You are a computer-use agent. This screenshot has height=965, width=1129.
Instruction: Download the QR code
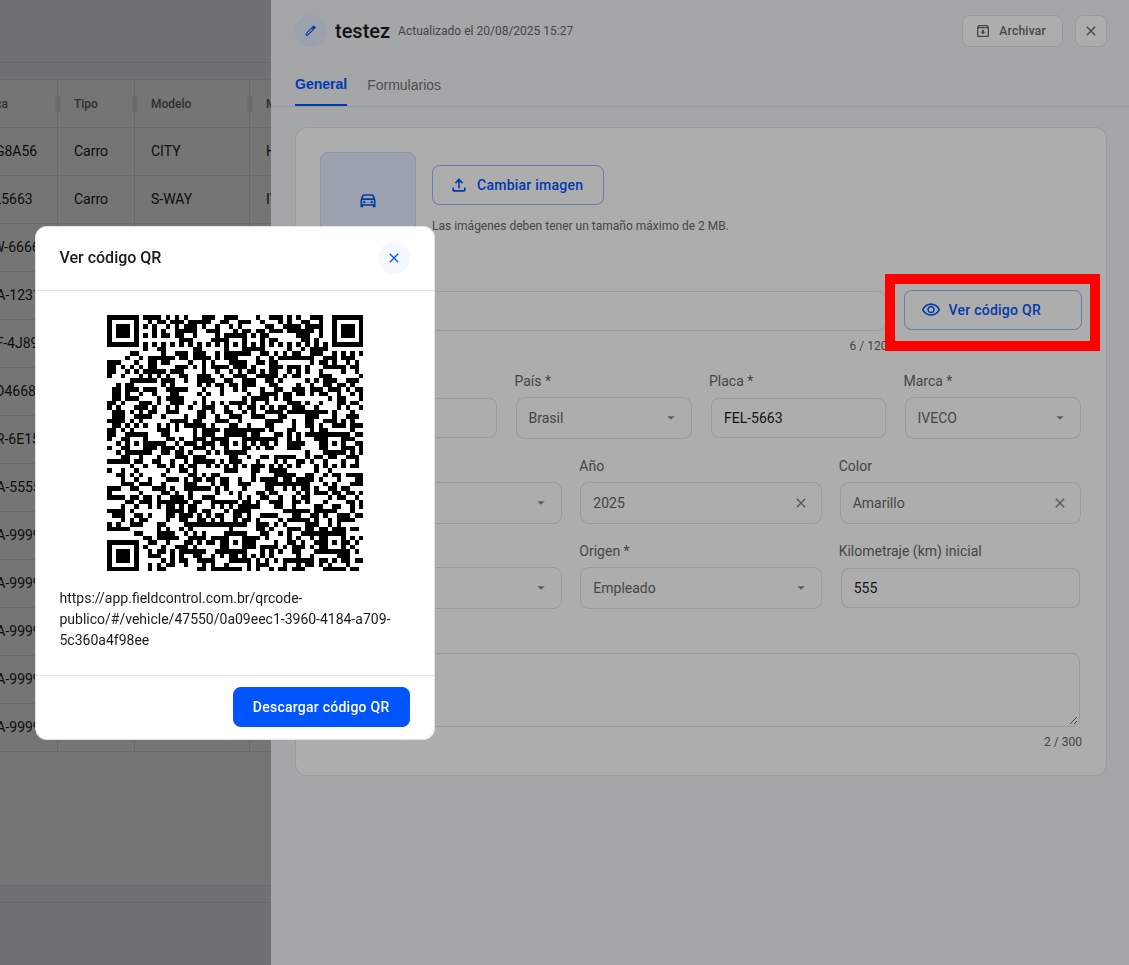click(x=321, y=707)
